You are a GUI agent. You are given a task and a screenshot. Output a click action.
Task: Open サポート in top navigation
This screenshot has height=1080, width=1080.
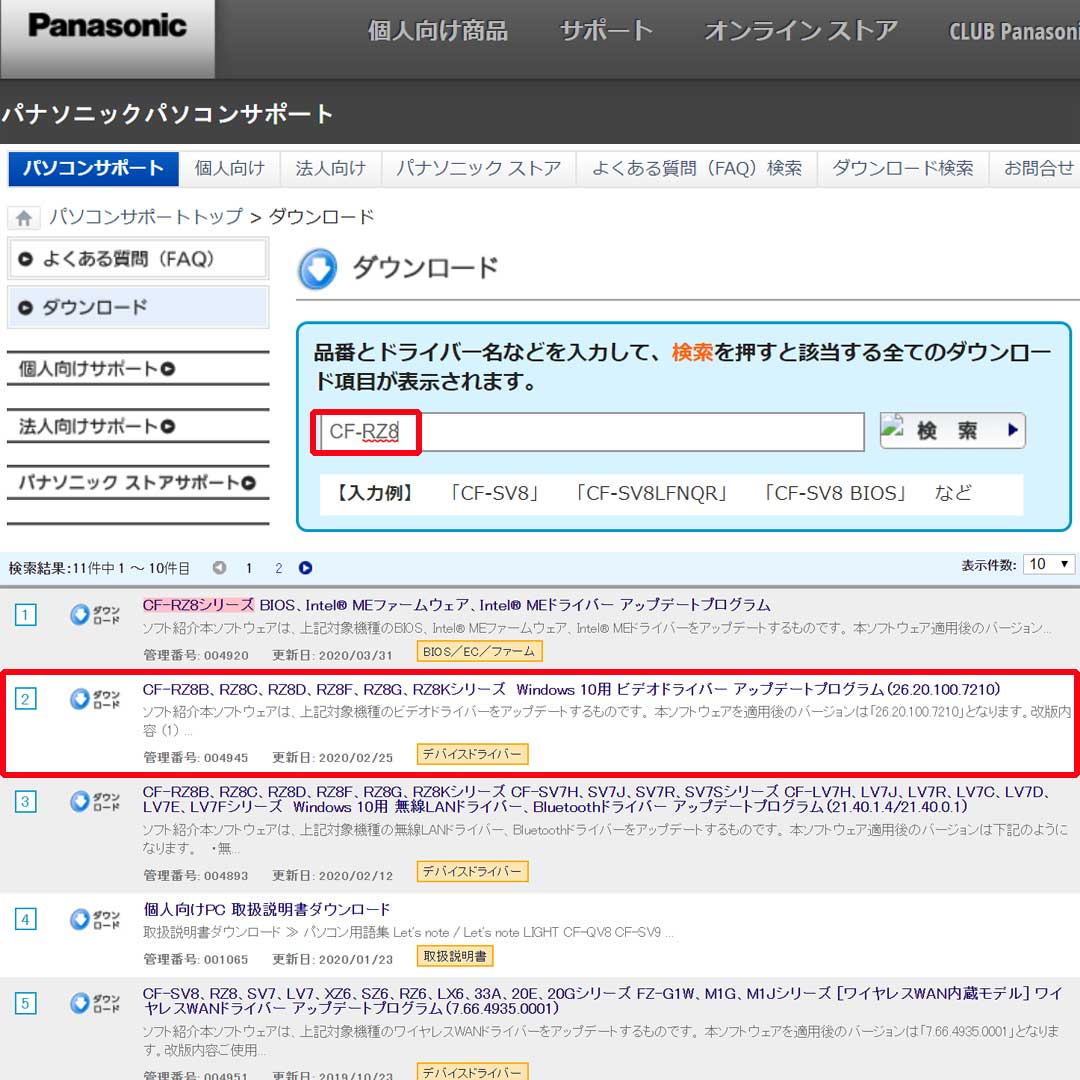606,31
